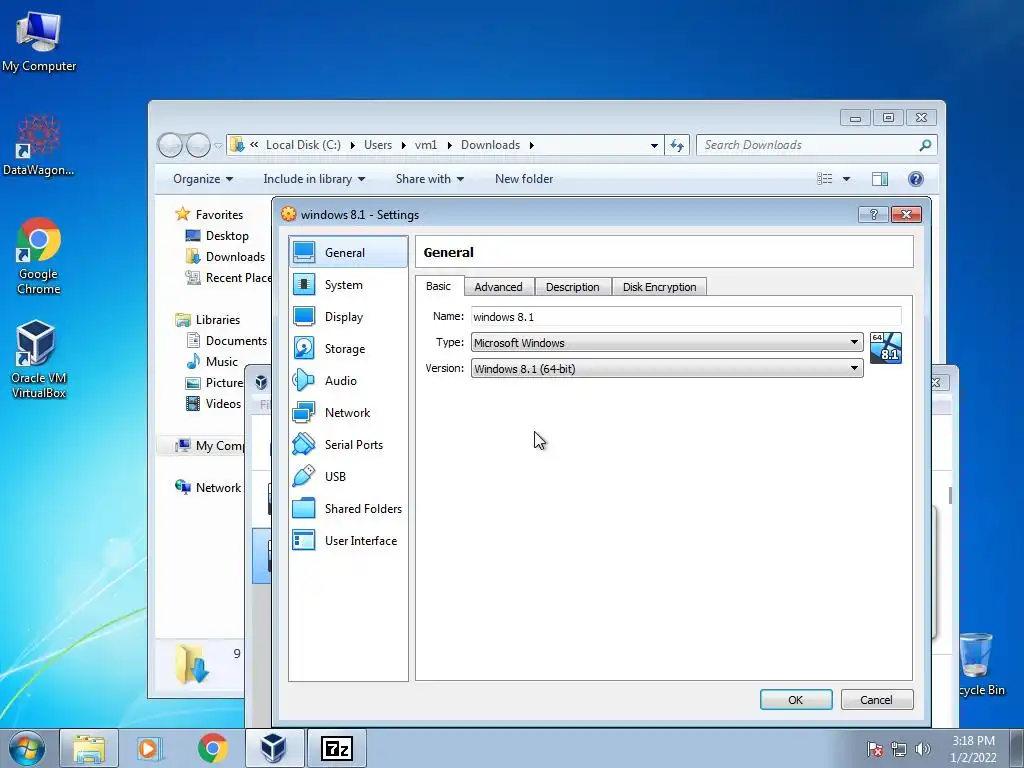Click the media player taskbar icon

click(x=149, y=748)
